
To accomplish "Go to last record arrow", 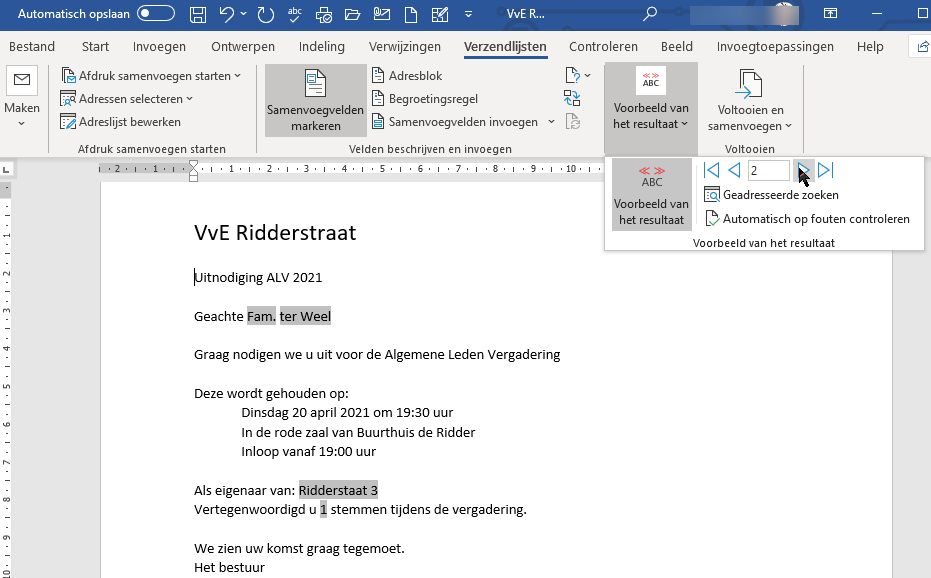I will click(x=825, y=170).
